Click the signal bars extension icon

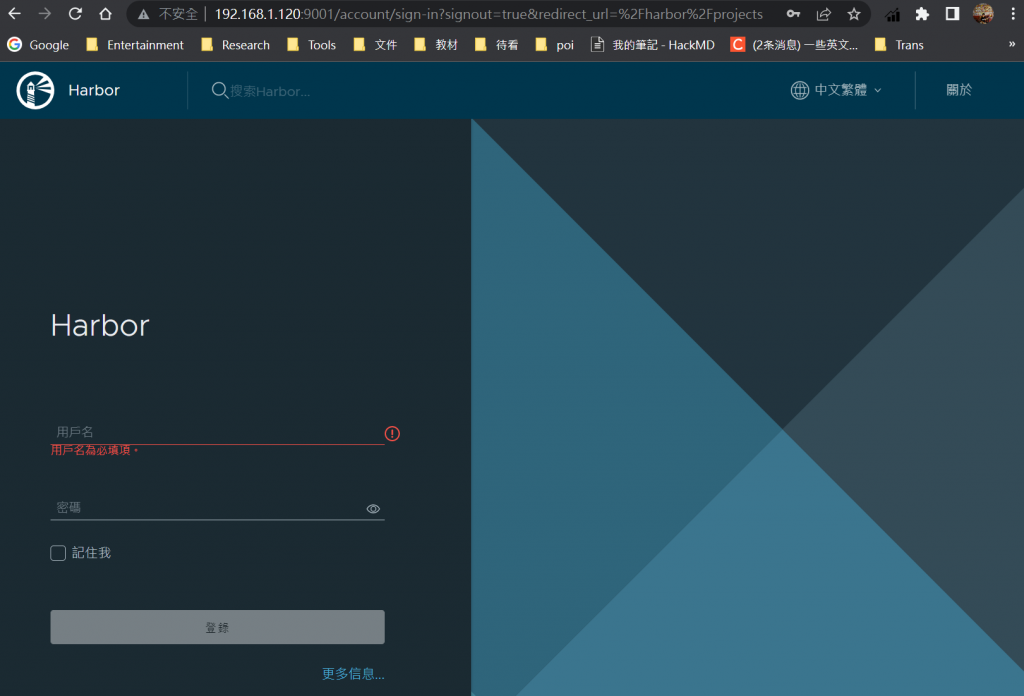893,14
